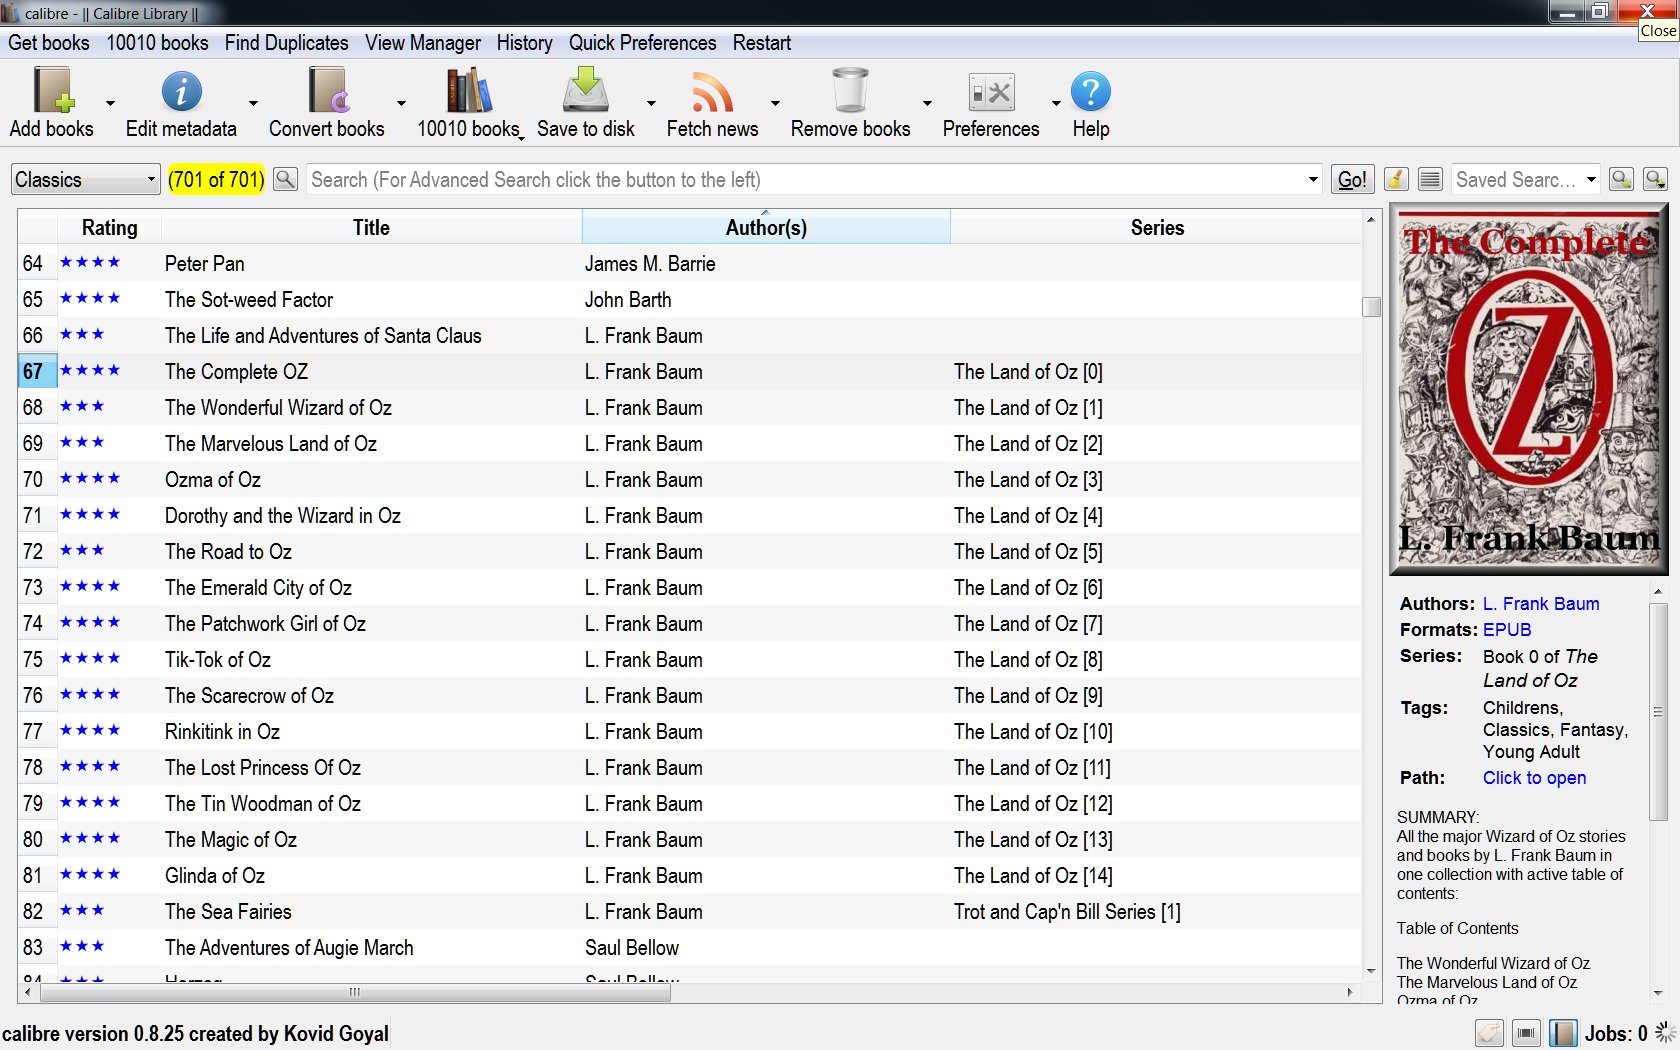Click the Save to disk icon
This screenshot has width=1680, height=1050.
(x=585, y=91)
